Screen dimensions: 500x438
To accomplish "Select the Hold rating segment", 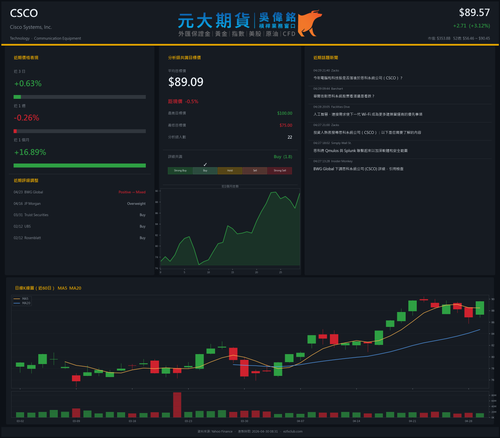I will (x=230, y=171).
